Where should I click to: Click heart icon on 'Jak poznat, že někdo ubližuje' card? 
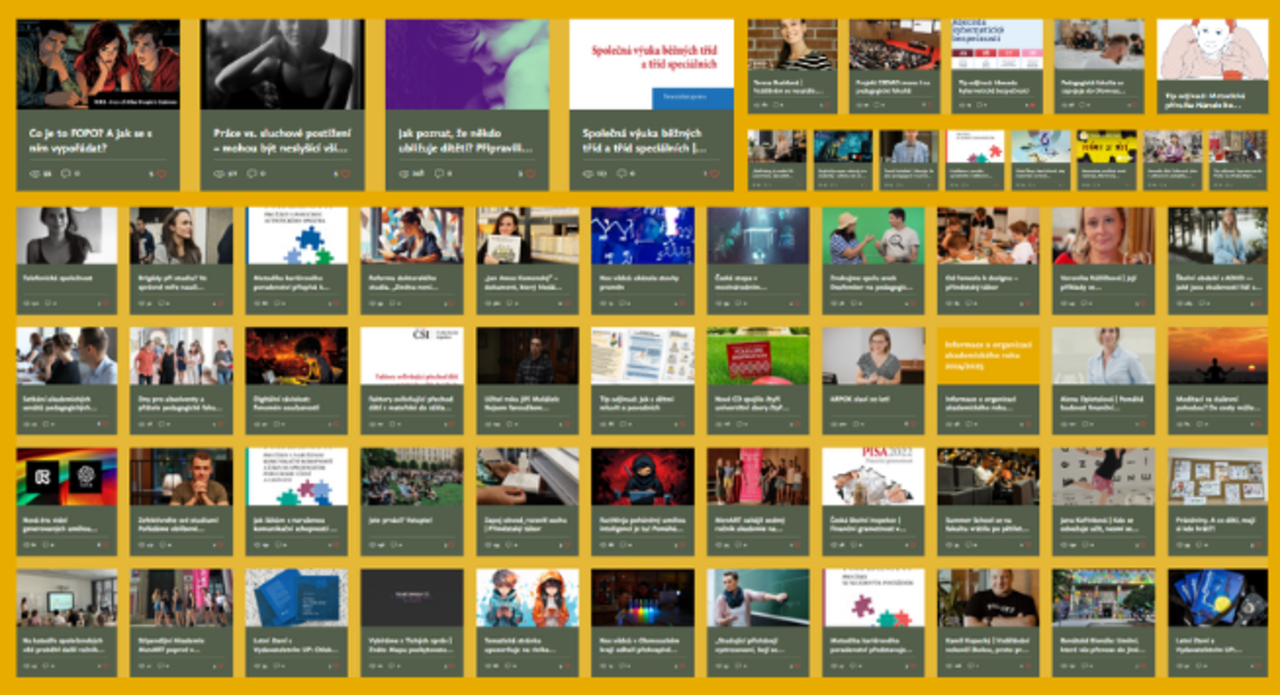point(529,174)
